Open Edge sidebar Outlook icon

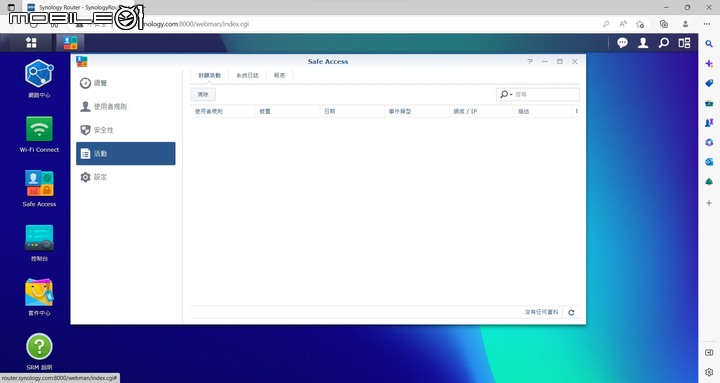click(709, 162)
